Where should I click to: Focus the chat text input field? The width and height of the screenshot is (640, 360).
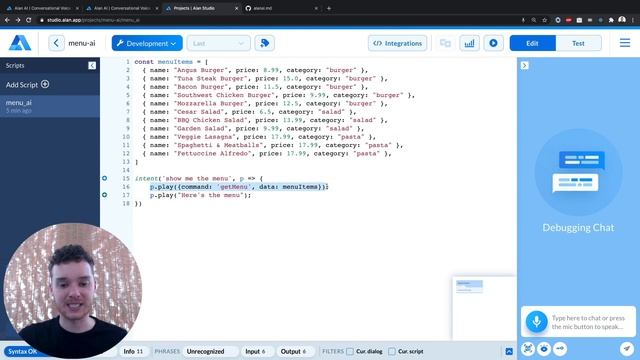tap(589, 322)
